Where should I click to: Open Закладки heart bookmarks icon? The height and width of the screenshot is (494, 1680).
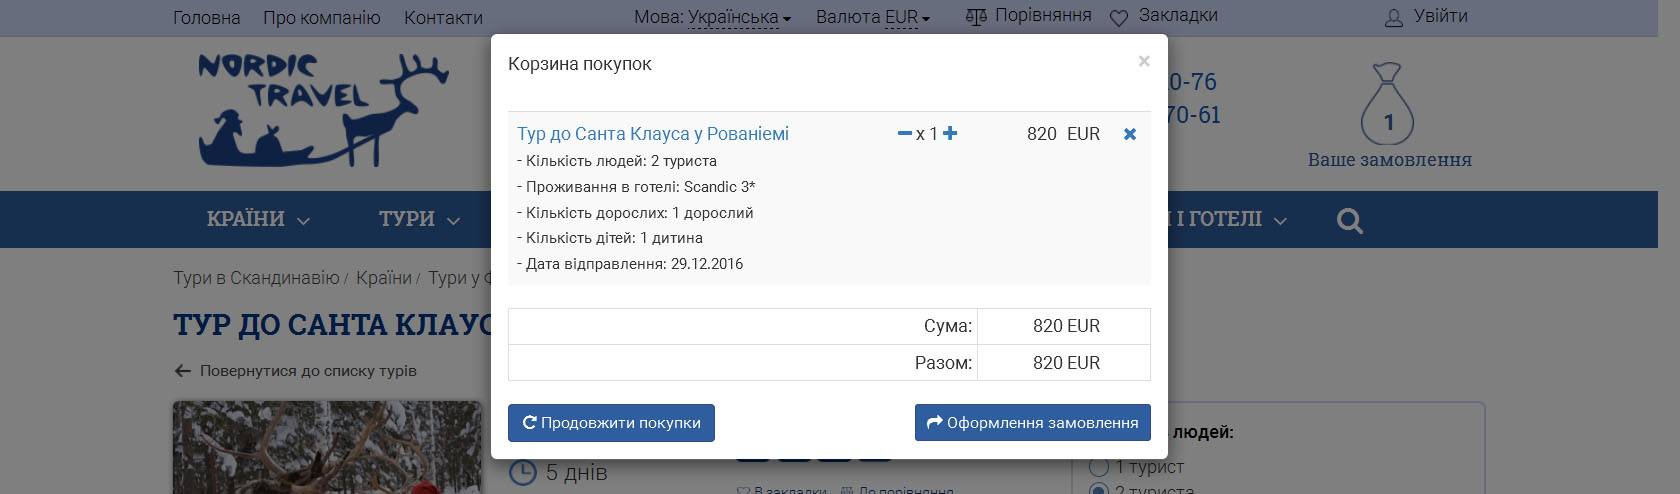1119,18
